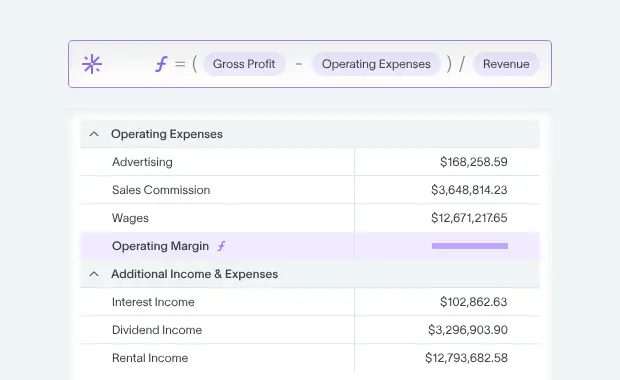Click the minus operator in the formula
The height and width of the screenshot is (380, 620).
(x=299, y=64)
